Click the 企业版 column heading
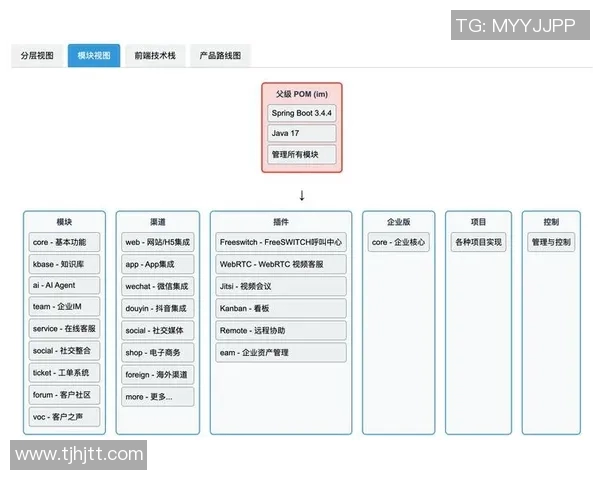 click(399, 222)
